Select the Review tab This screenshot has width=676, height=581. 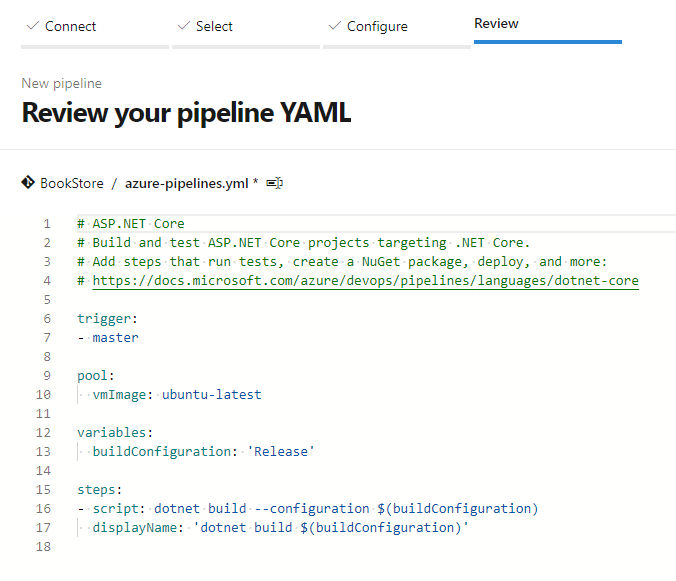pyautogui.click(x=496, y=23)
